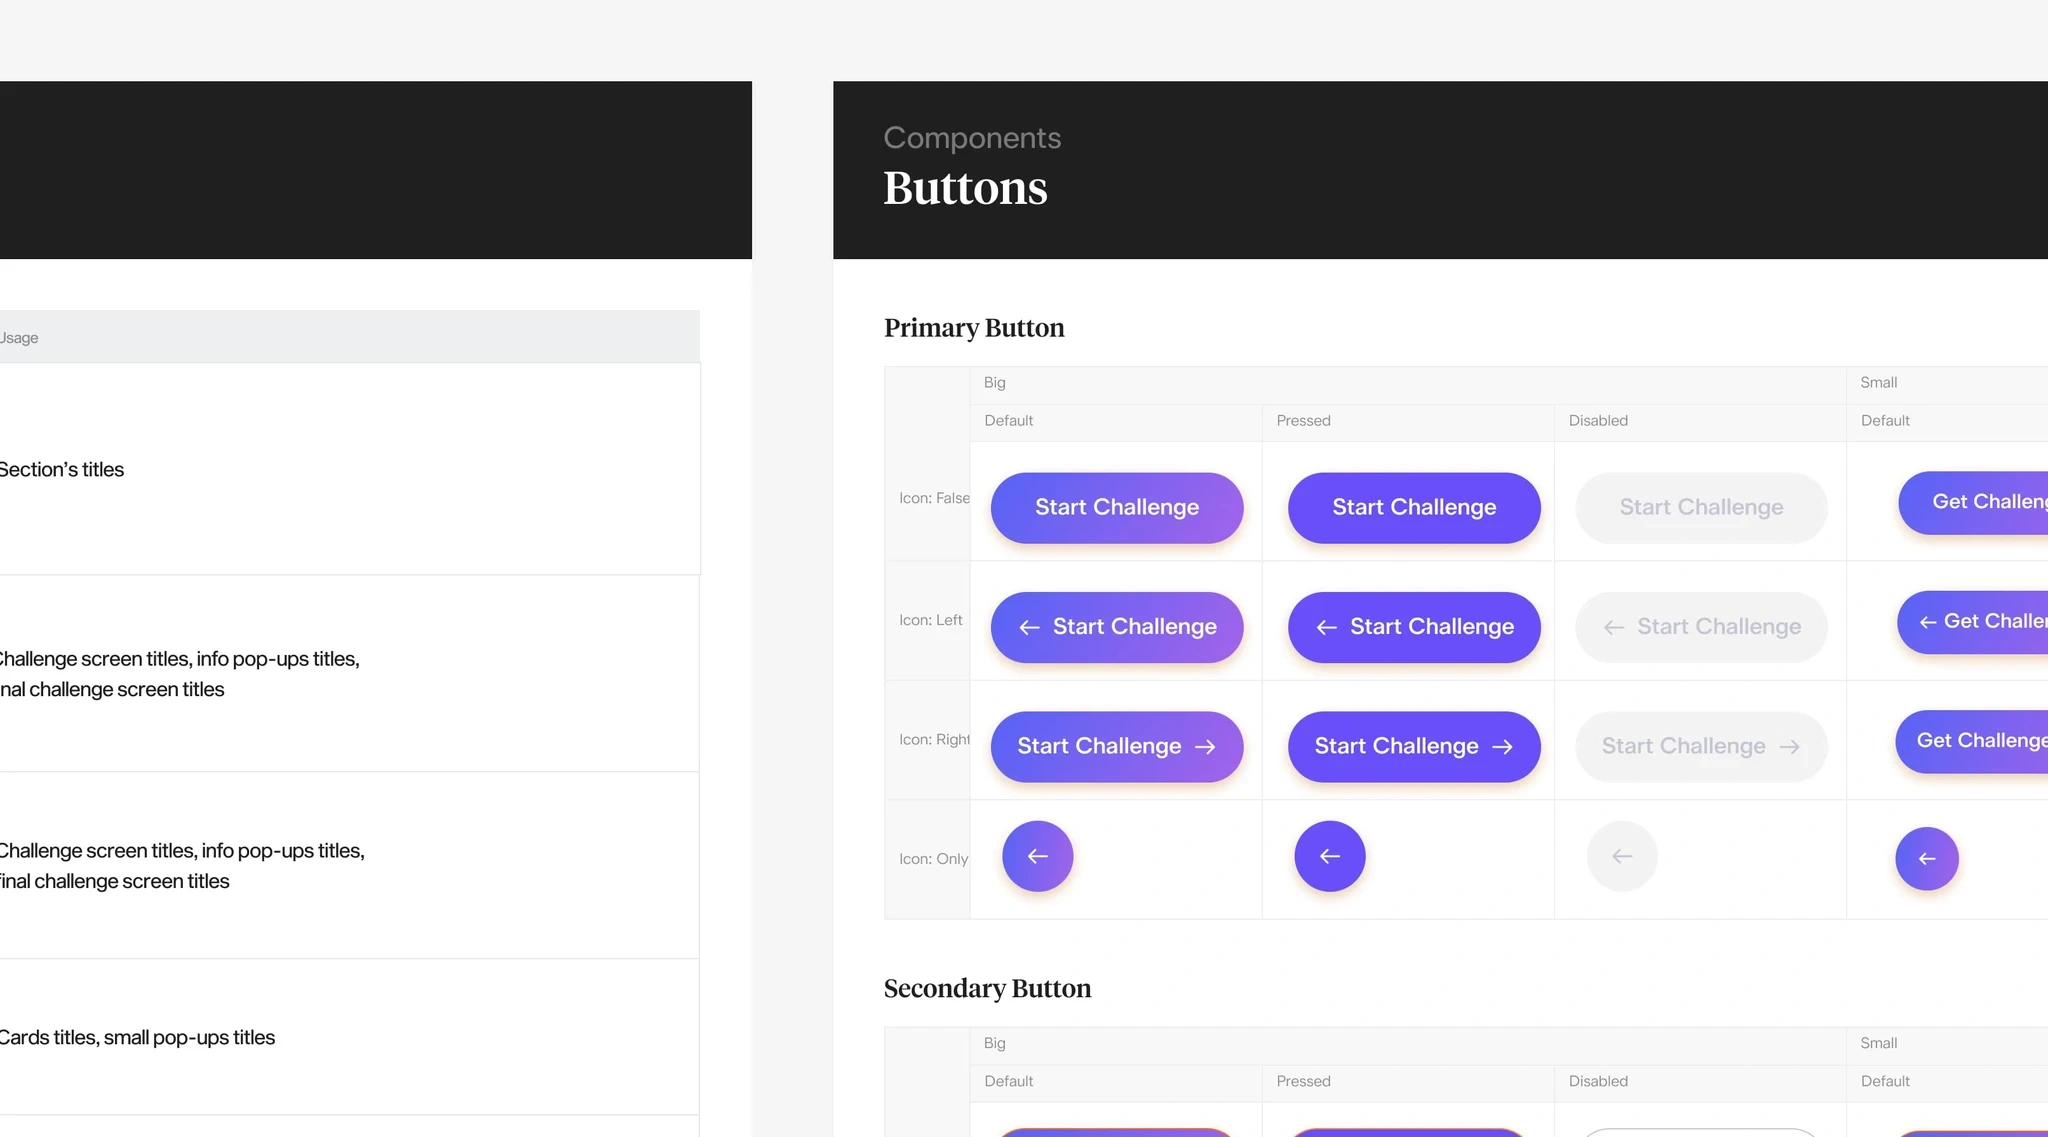Click the pressed Start Challenge with left icon
Viewport: 2048px width, 1137px height.
tap(1412, 628)
